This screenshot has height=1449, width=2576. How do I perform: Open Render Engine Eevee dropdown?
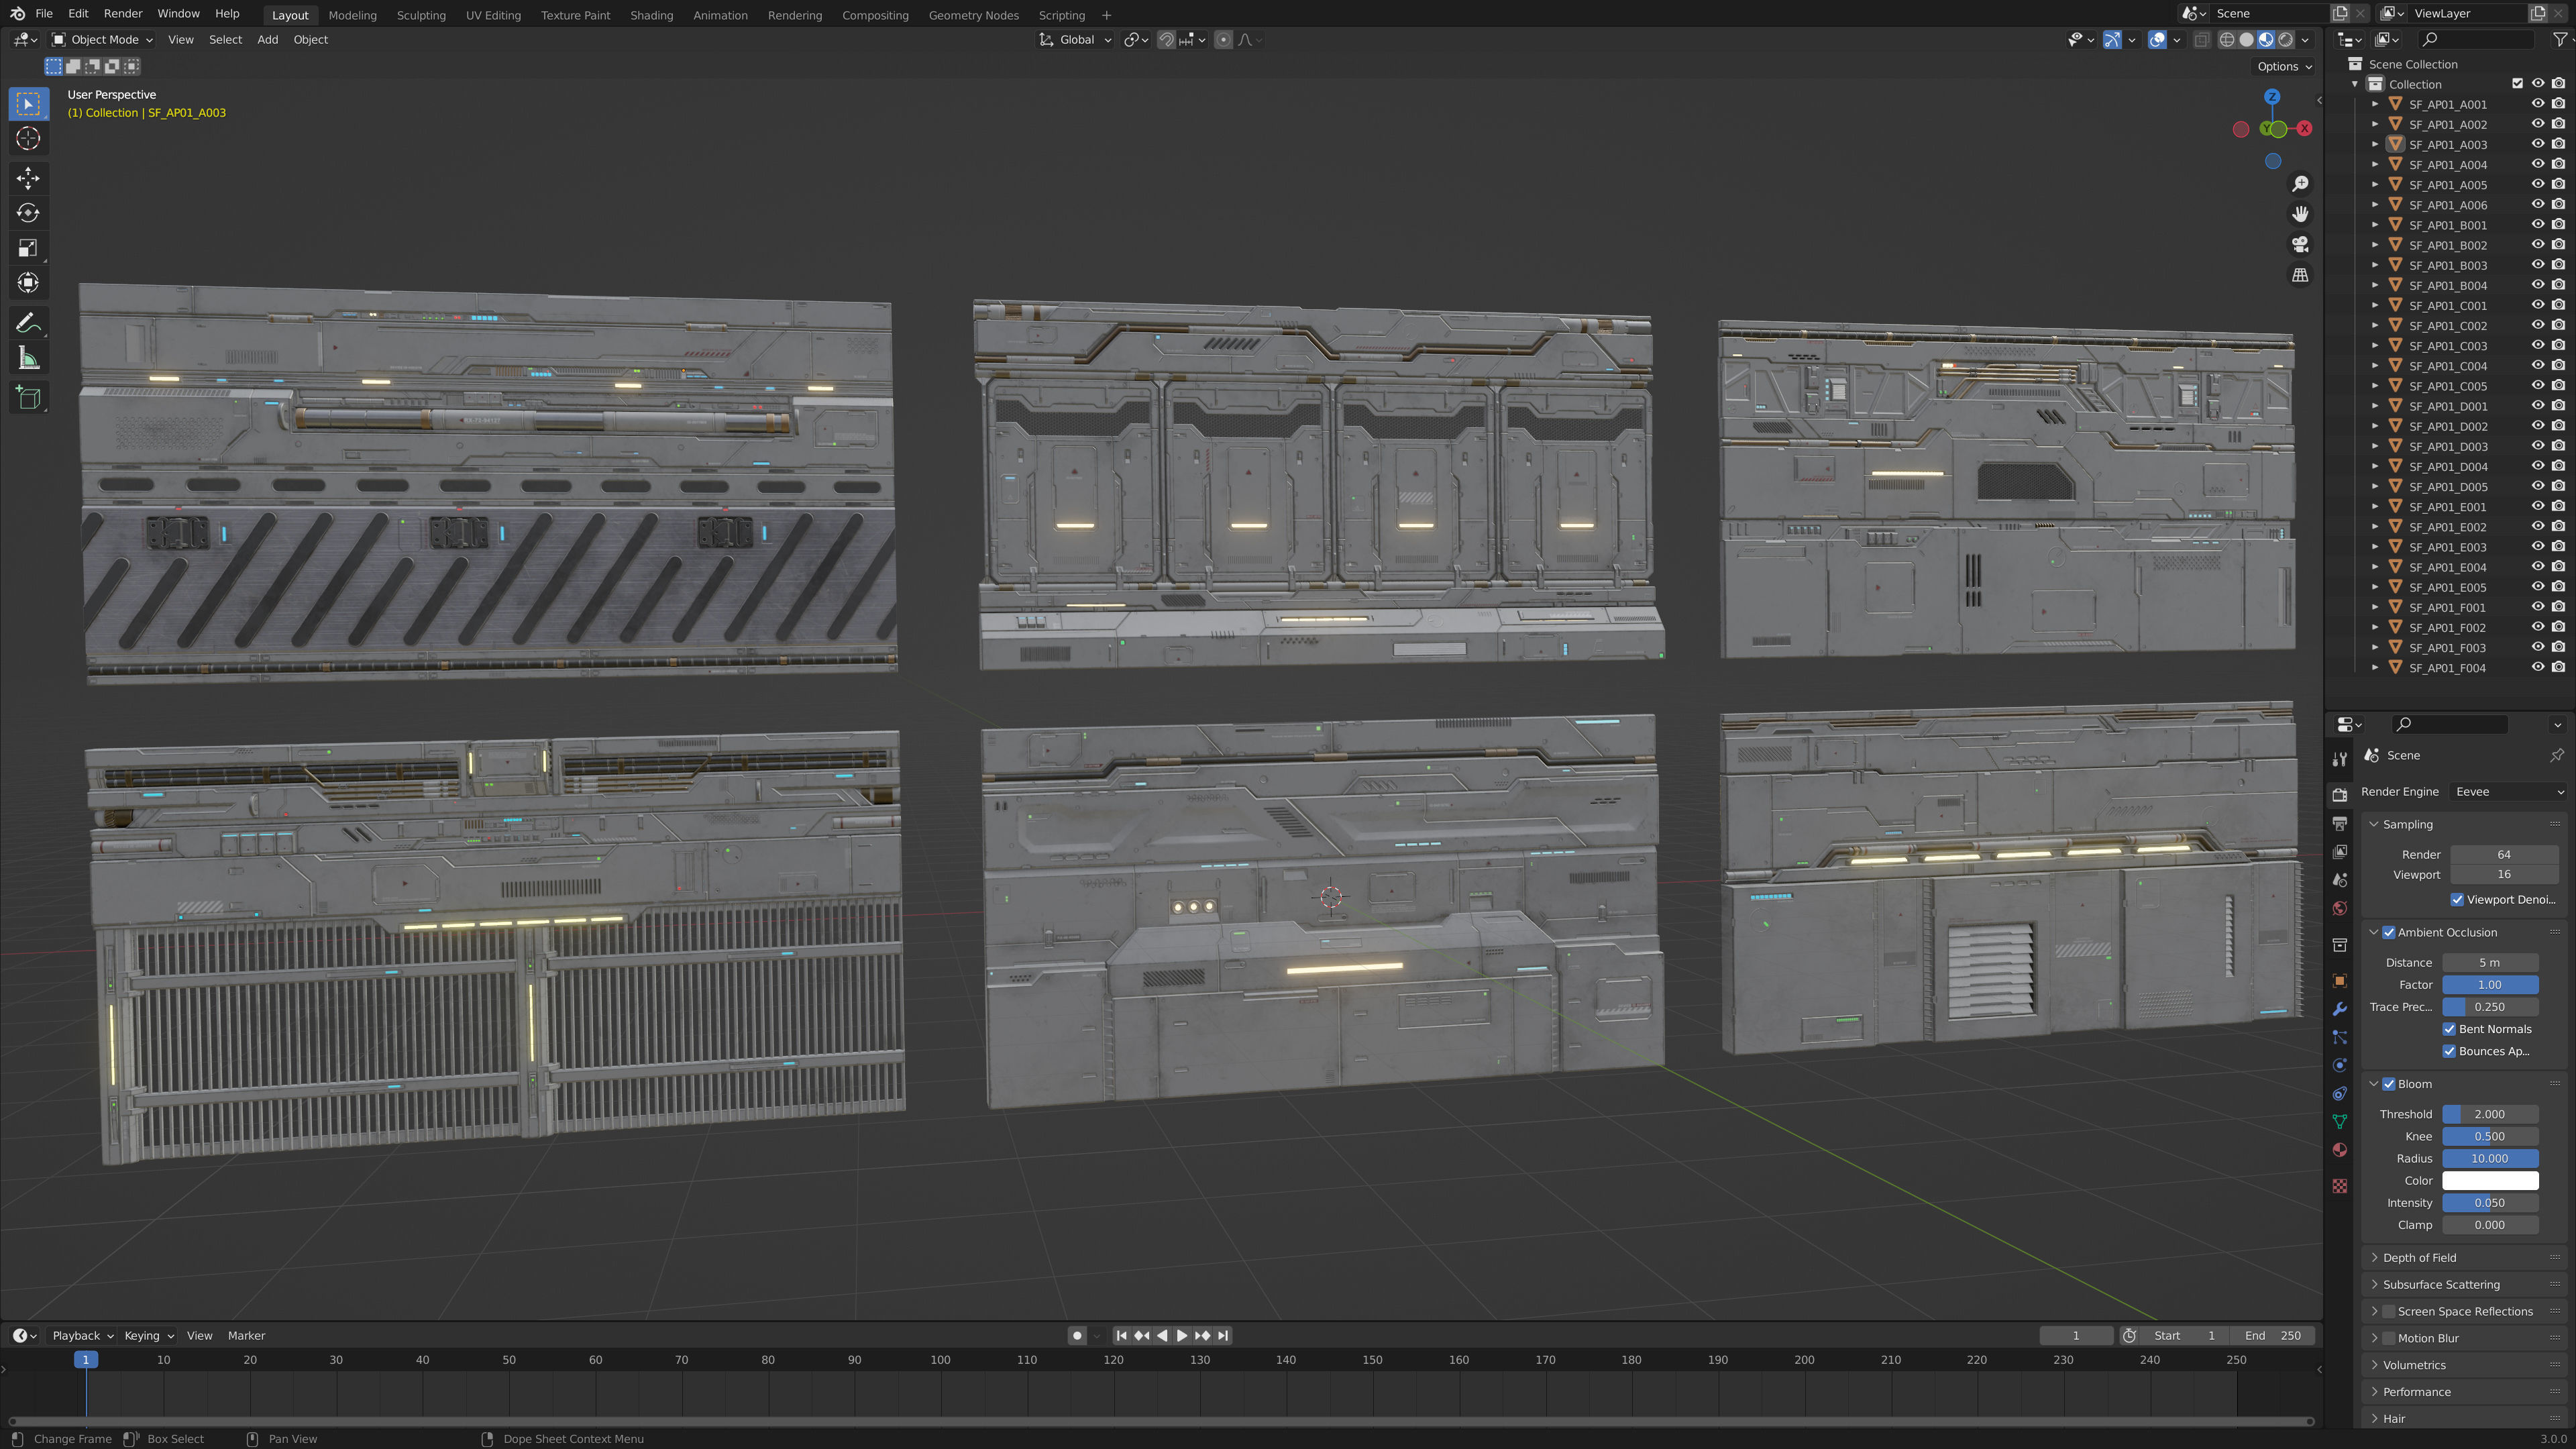(2508, 792)
